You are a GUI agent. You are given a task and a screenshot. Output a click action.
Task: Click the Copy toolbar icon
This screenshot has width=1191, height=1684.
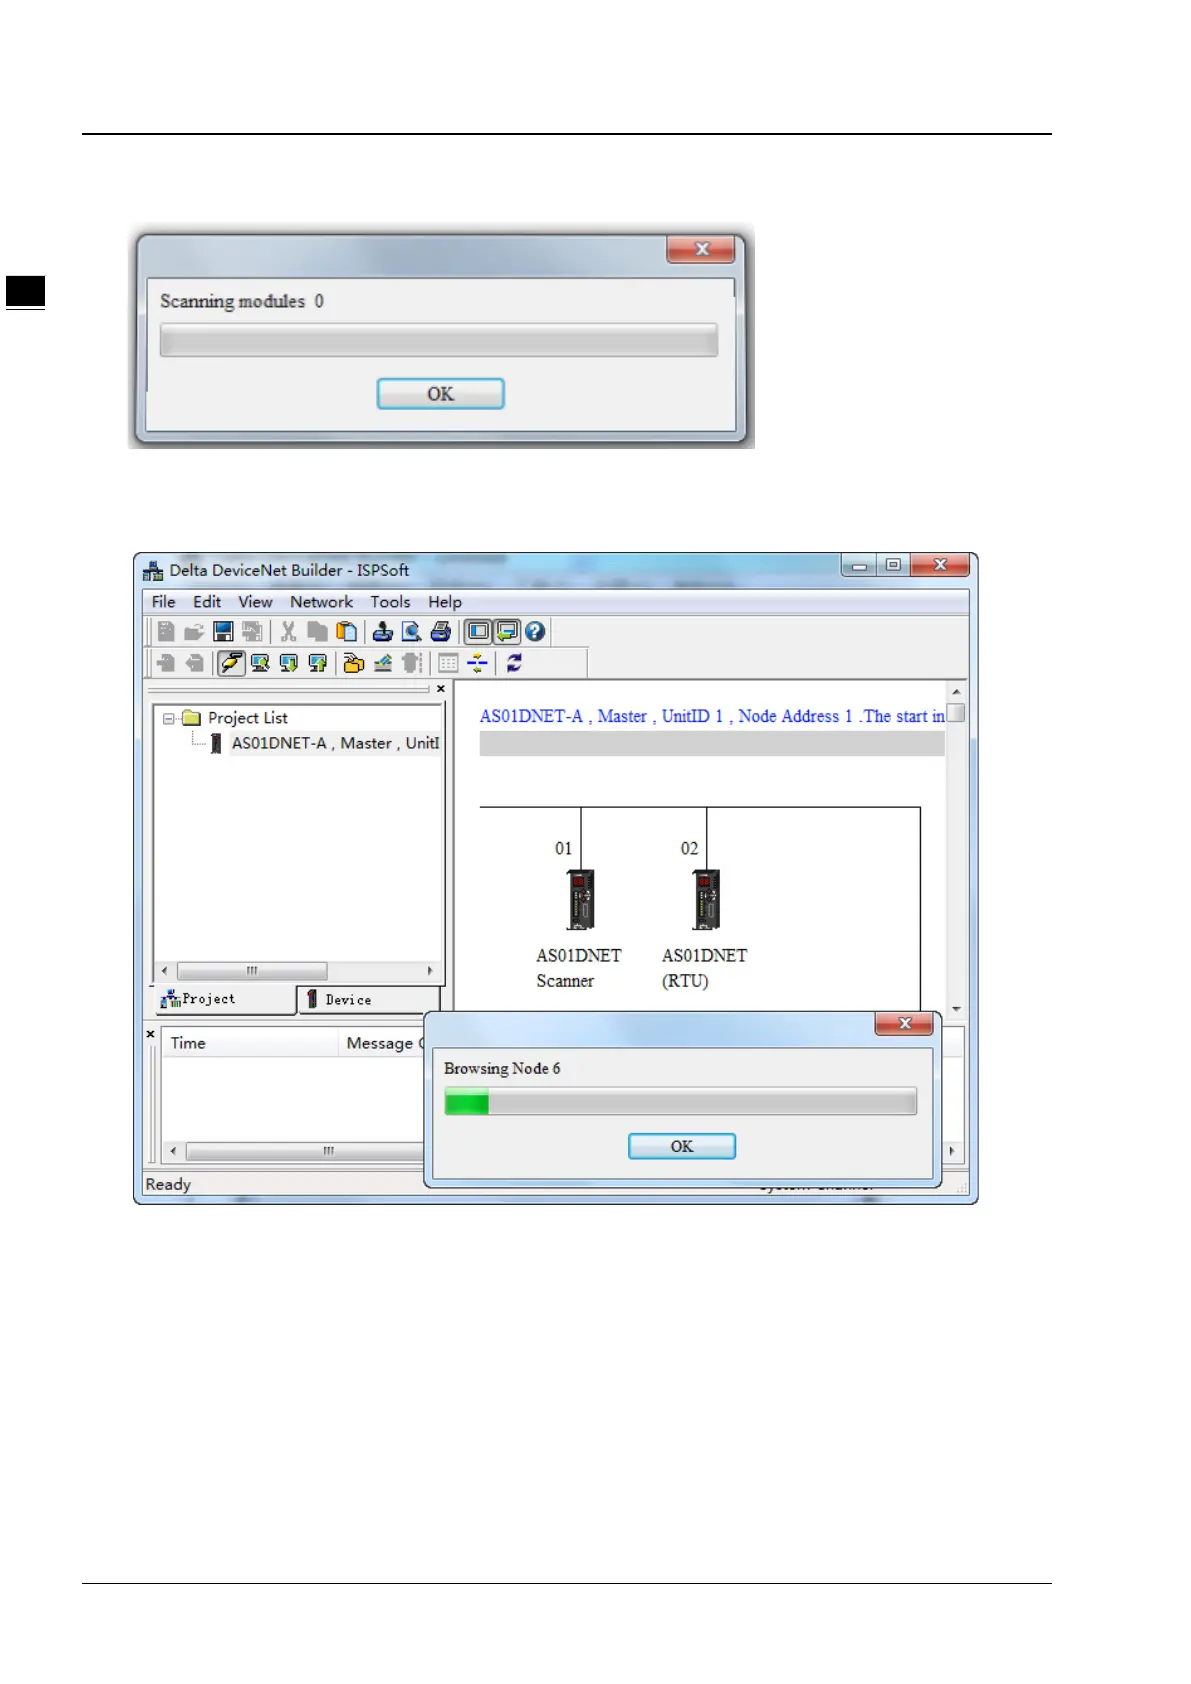point(317,631)
